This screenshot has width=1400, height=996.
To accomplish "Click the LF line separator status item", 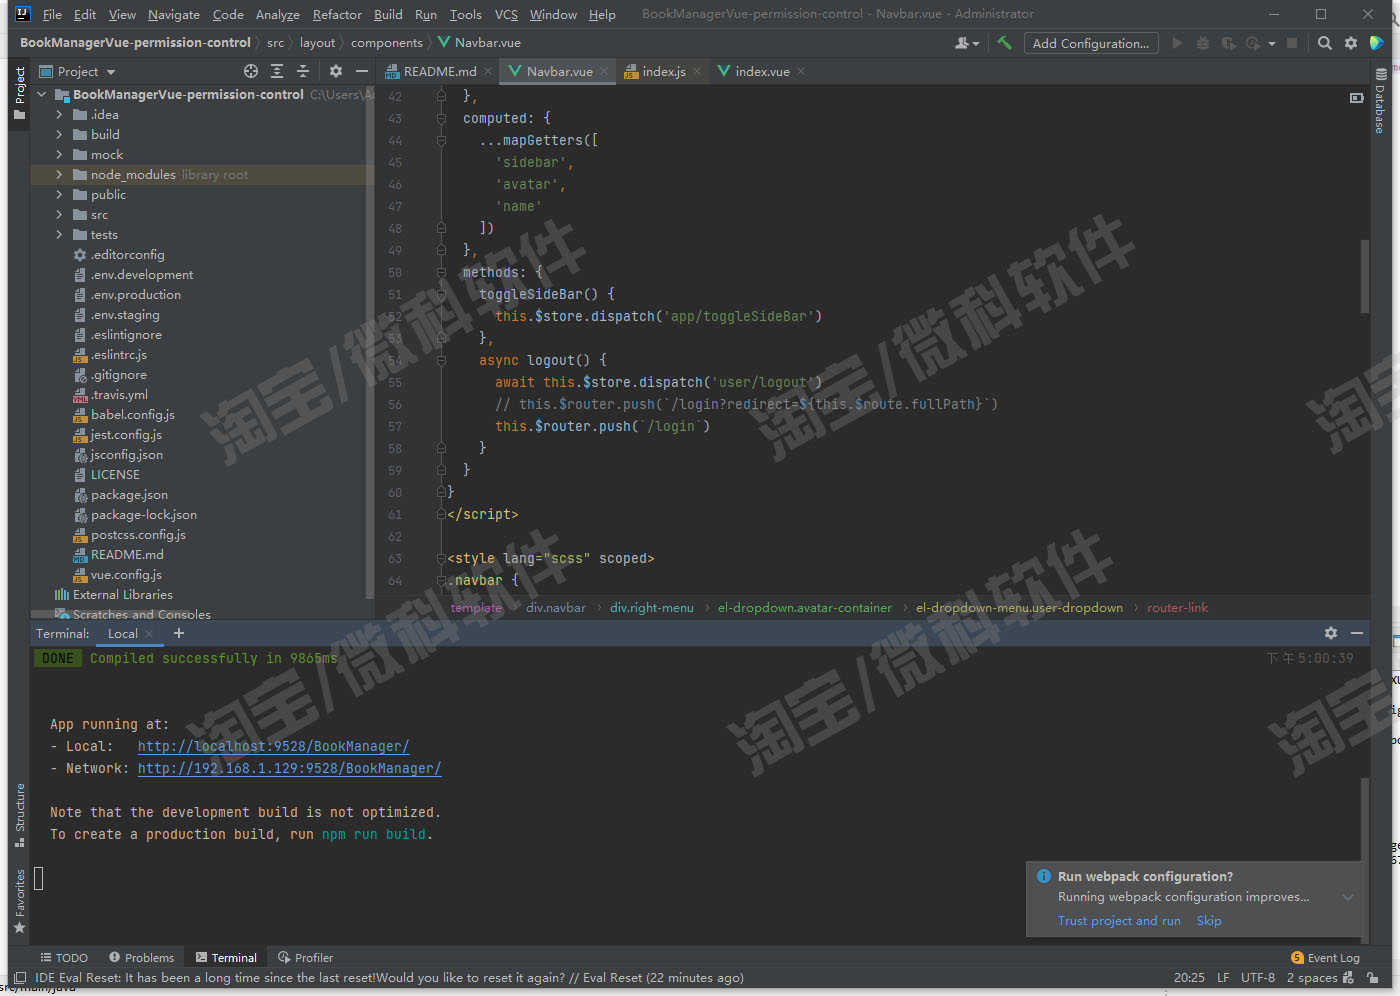I will [x=1222, y=977].
